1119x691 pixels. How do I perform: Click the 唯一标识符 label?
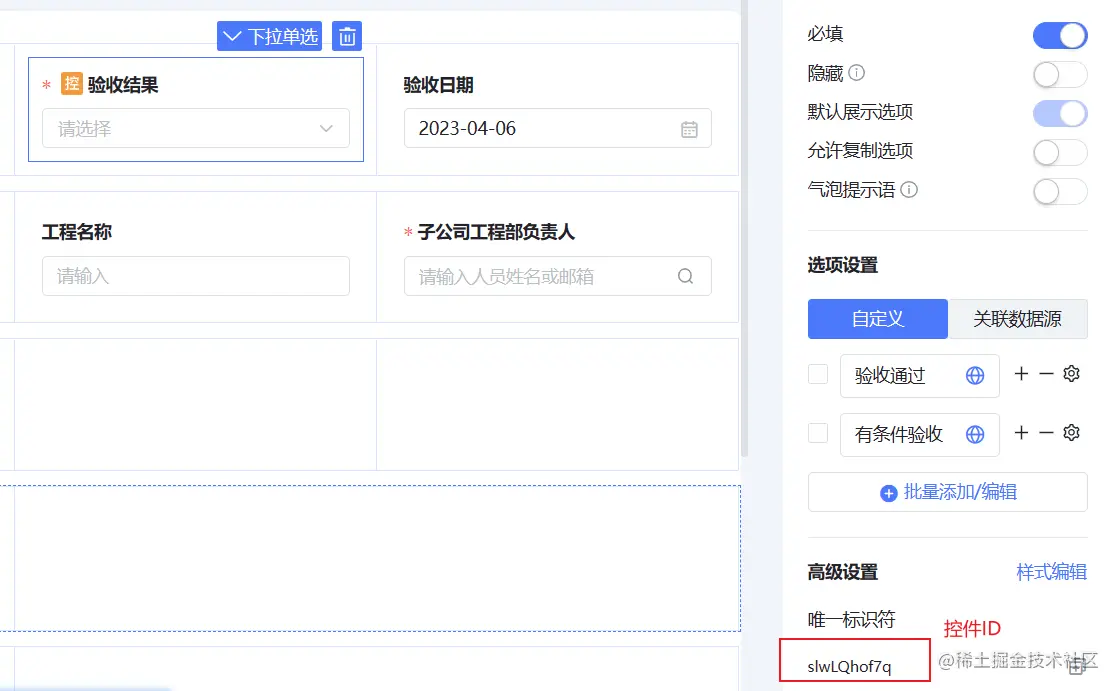(x=851, y=620)
